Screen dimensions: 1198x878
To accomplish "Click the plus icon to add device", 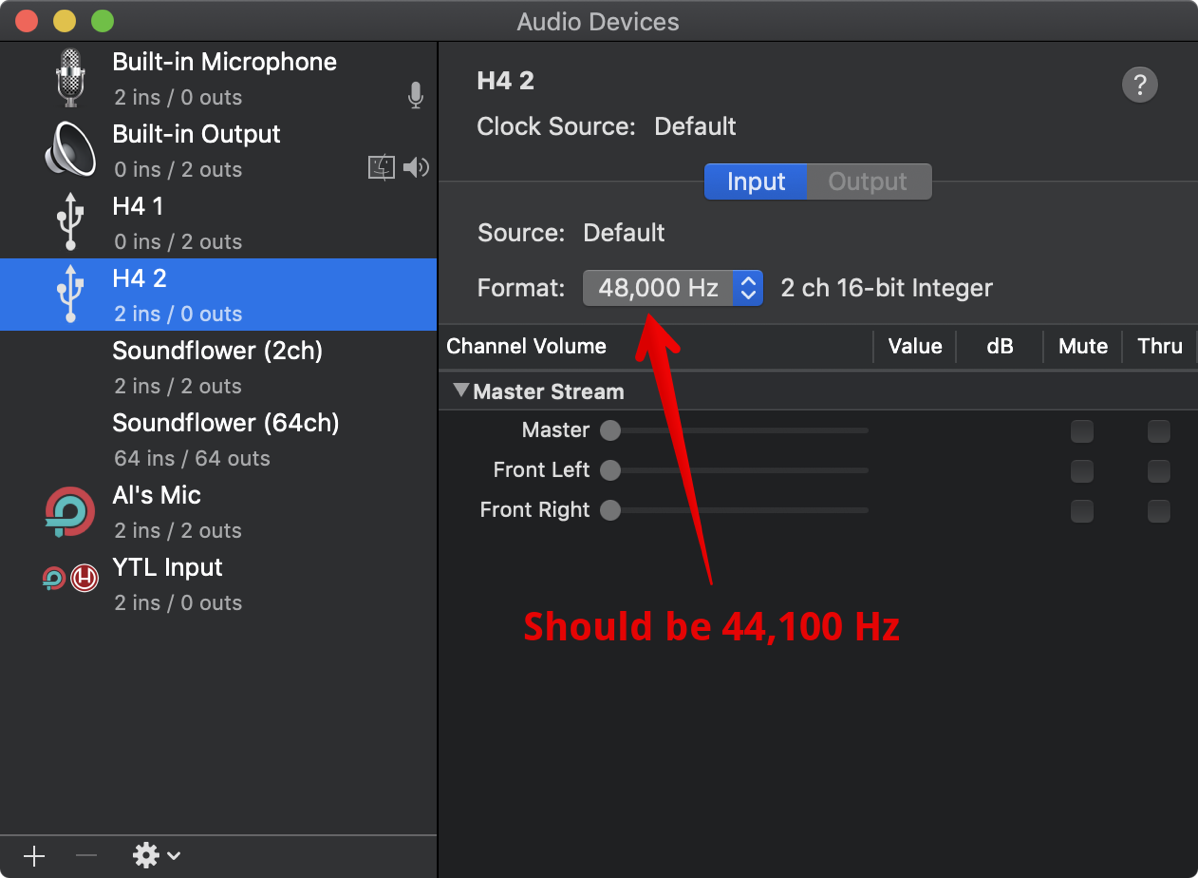I will tap(35, 856).
